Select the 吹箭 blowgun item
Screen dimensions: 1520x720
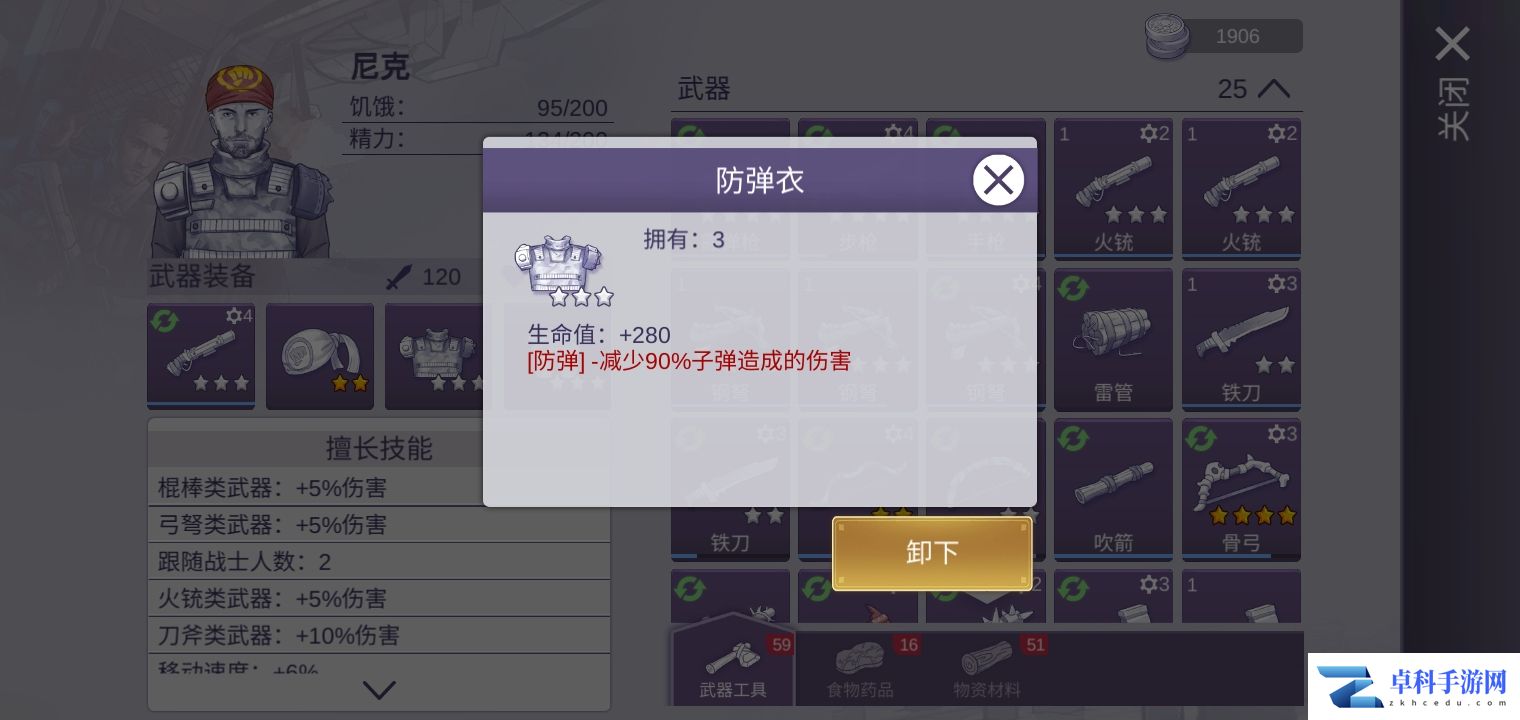pos(1113,490)
